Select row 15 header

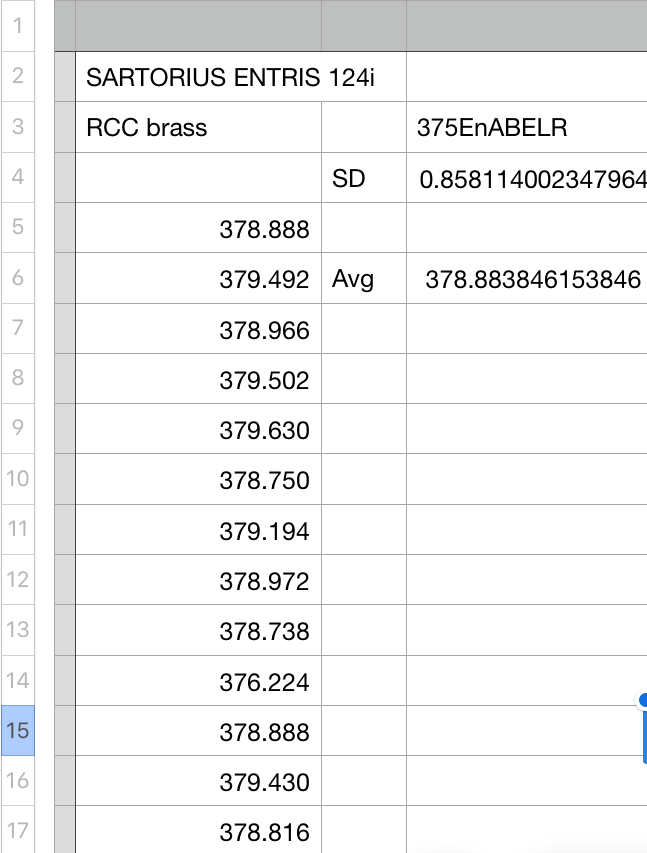click(17, 730)
